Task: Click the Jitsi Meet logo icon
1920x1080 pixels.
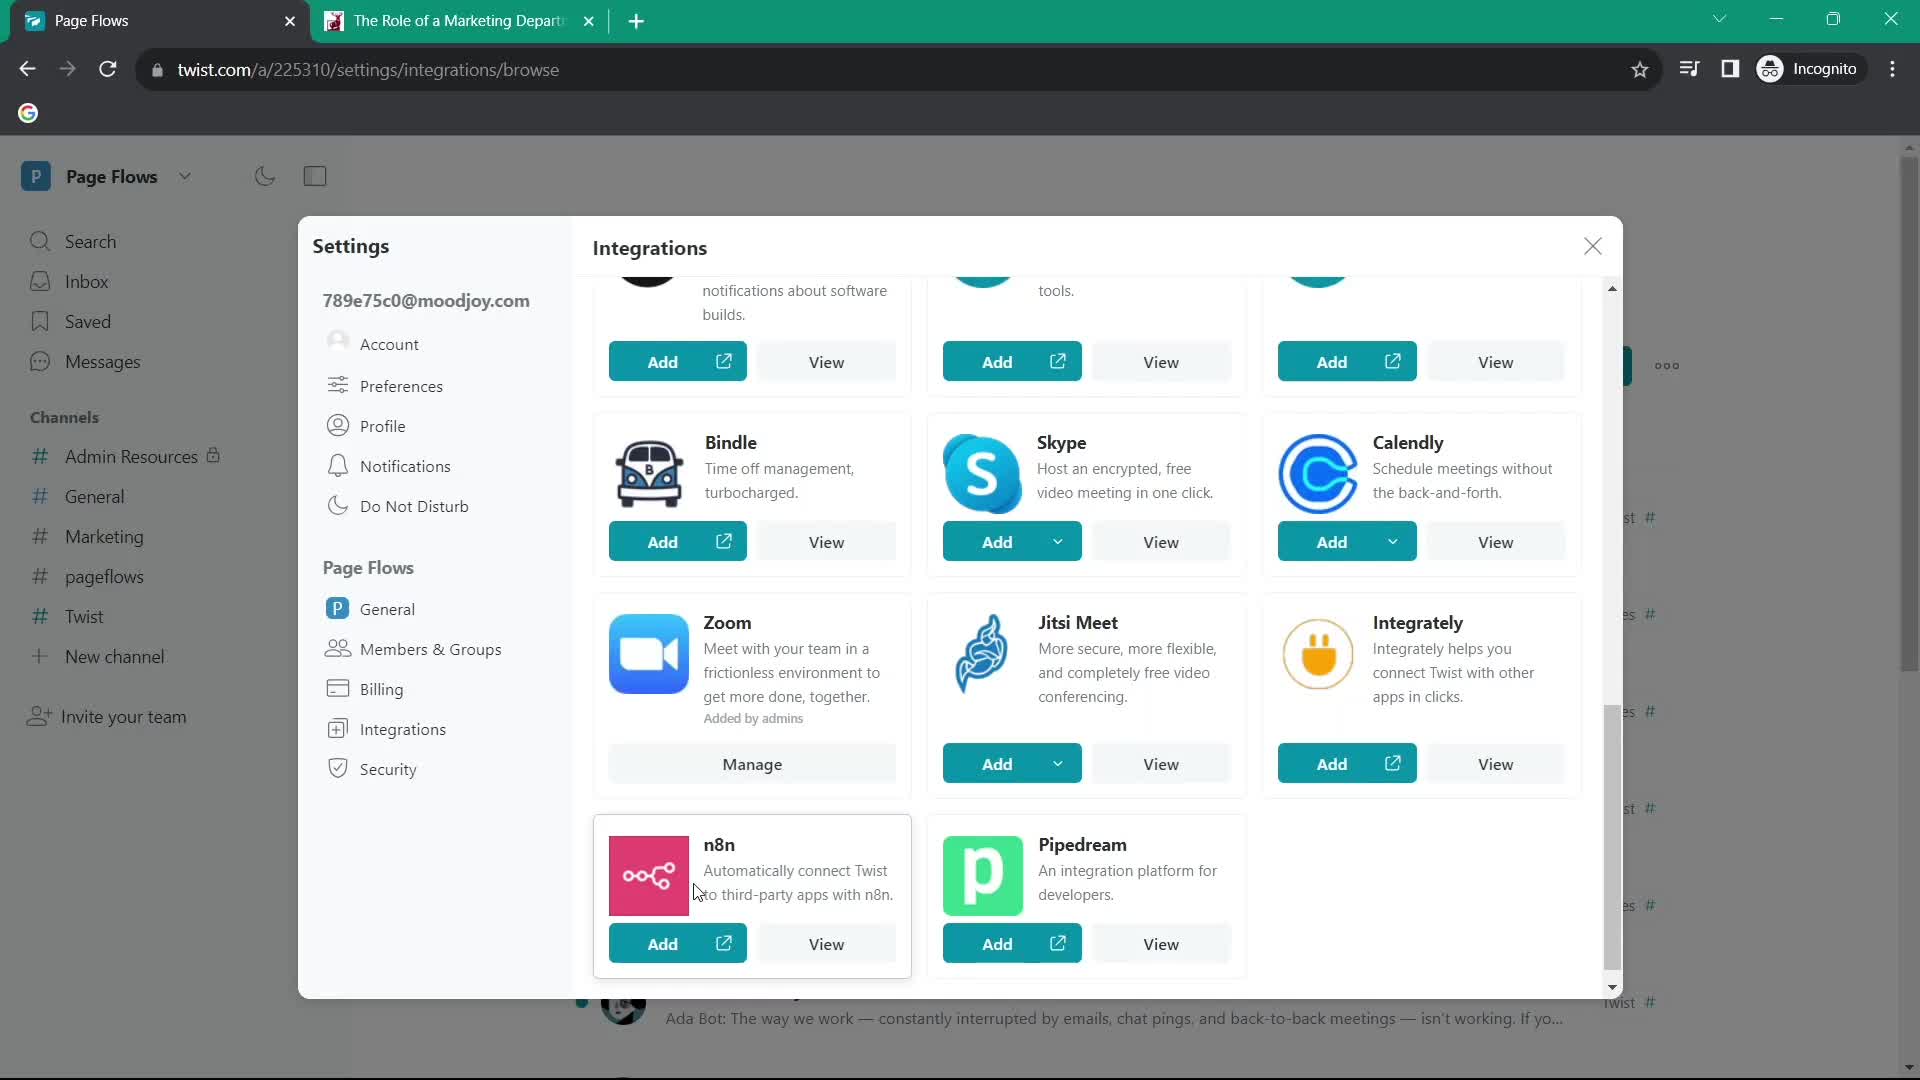Action: point(982,654)
